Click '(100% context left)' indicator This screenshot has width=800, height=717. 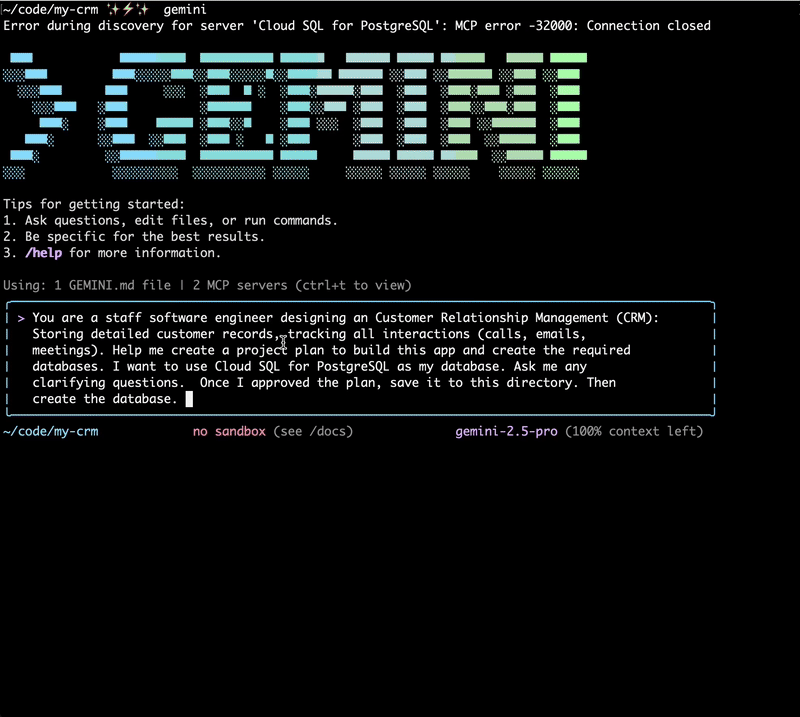[x=634, y=432]
